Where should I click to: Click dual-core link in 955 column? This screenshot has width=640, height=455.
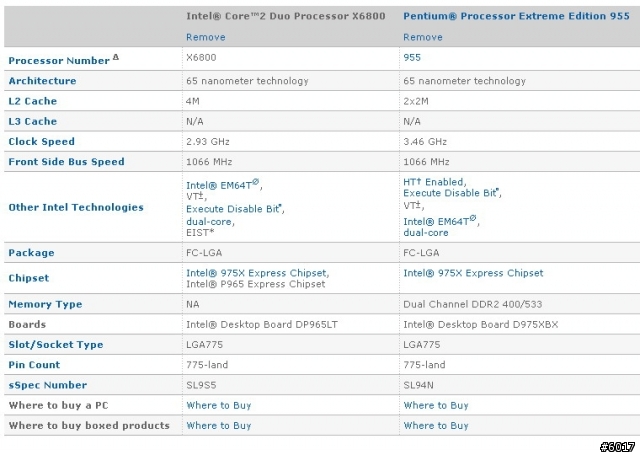tap(426, 233)
